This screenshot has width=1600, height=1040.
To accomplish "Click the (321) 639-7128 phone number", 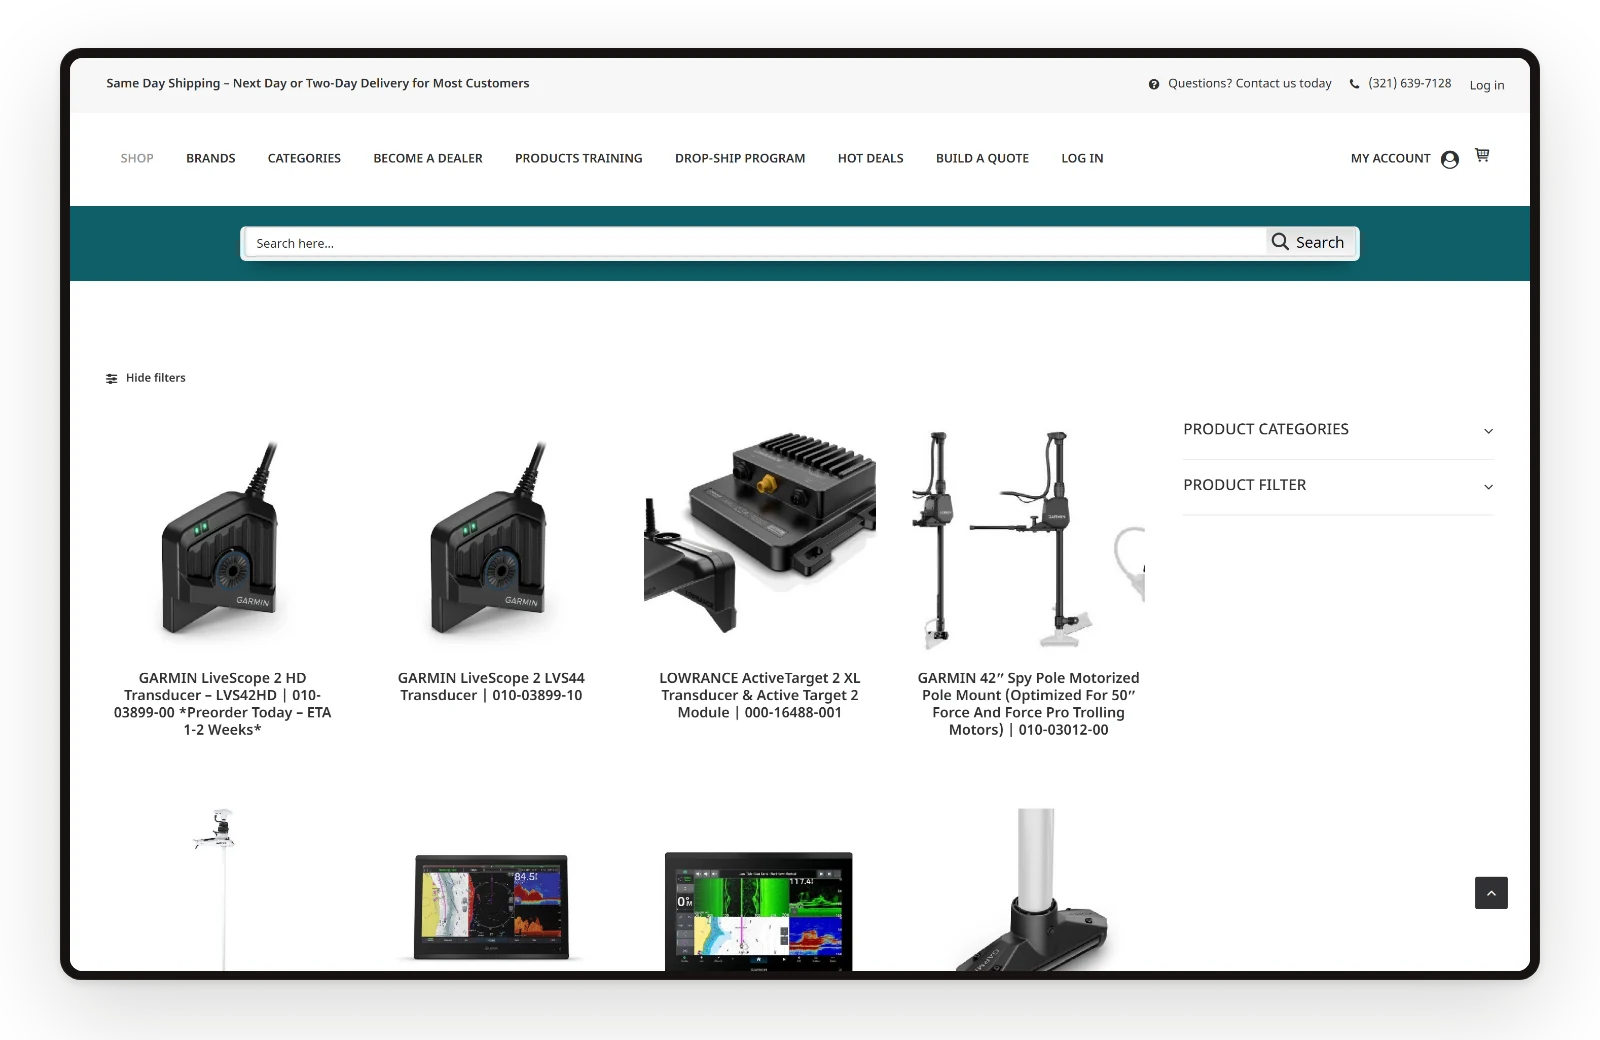I will [x=1410, y=83].
